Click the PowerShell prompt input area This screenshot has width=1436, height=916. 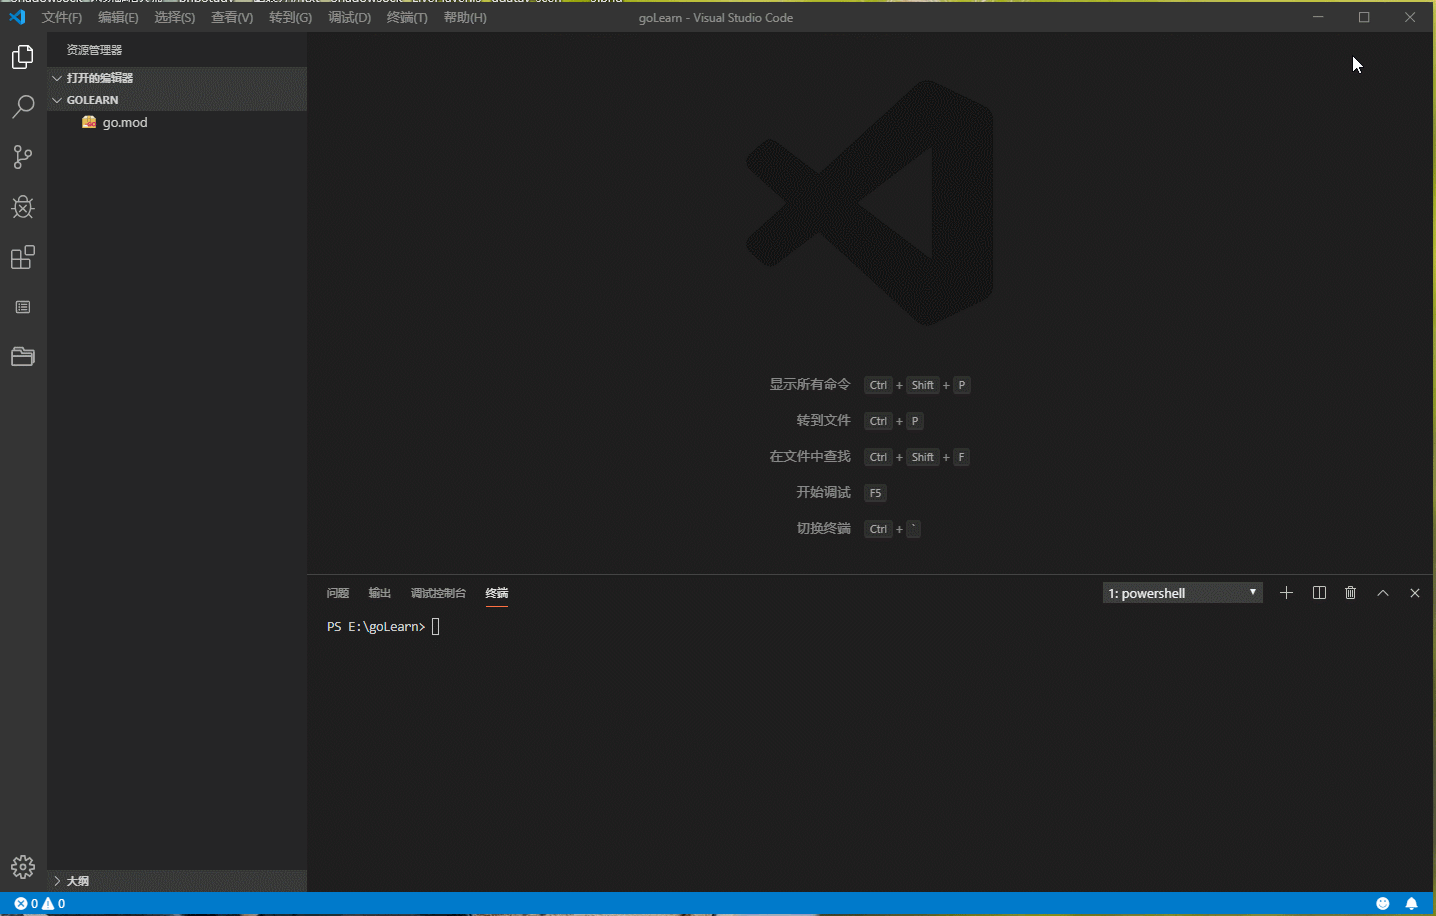(436, 627)
